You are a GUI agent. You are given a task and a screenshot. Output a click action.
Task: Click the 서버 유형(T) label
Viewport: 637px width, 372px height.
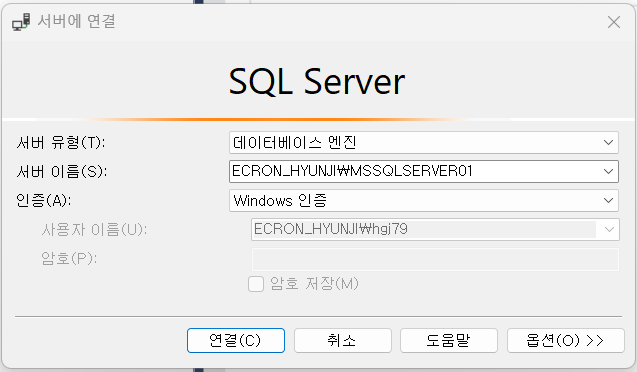tap(61, 143)
